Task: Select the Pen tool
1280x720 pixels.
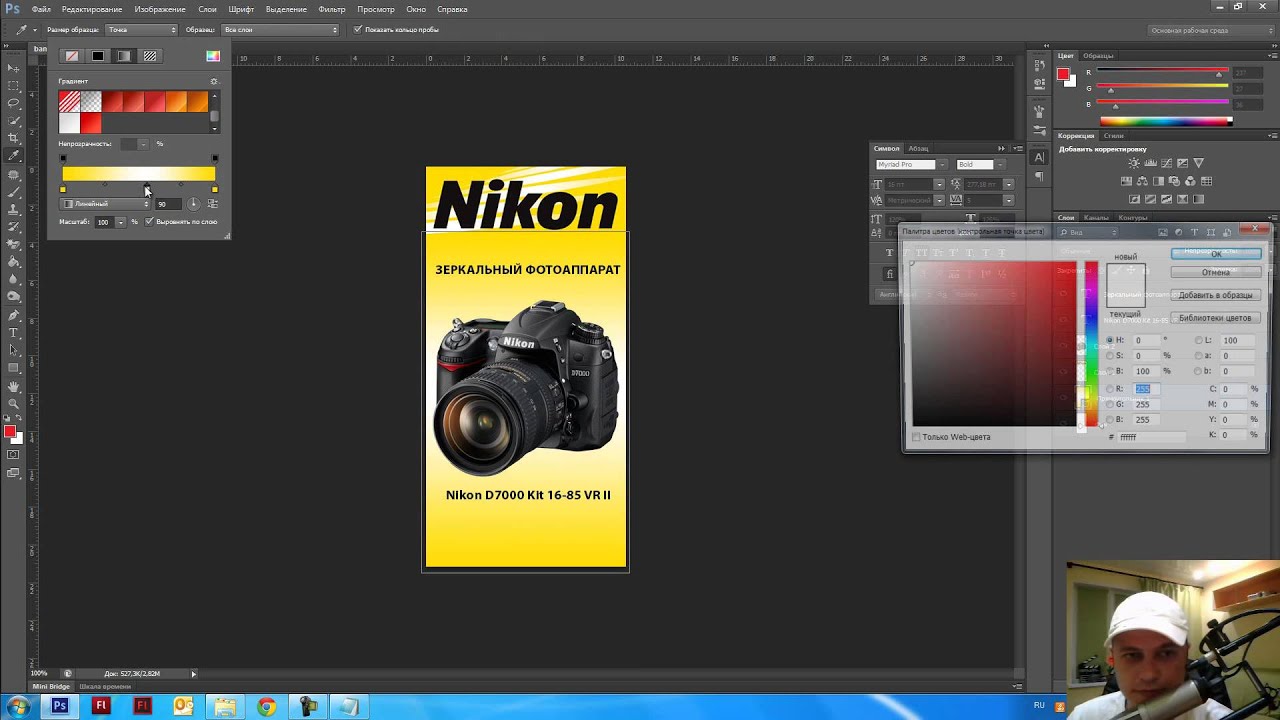Action: (x=13, y=315)
